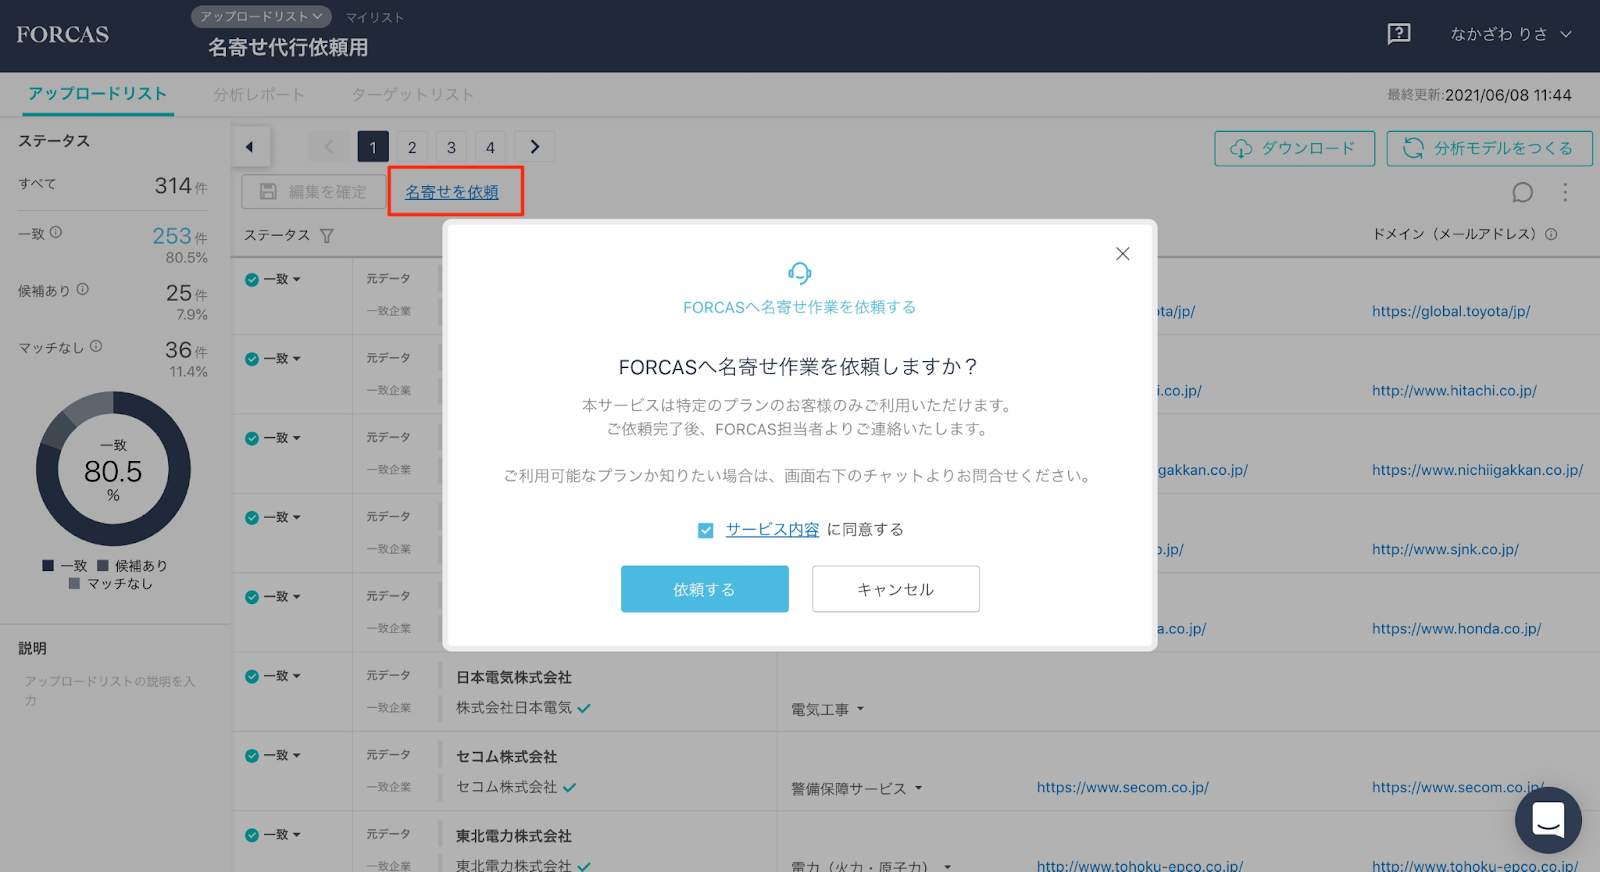Screen dimensions: 1600x872
Task: Collapse the sidebar with left triangle button
Action: coord(250,147)
